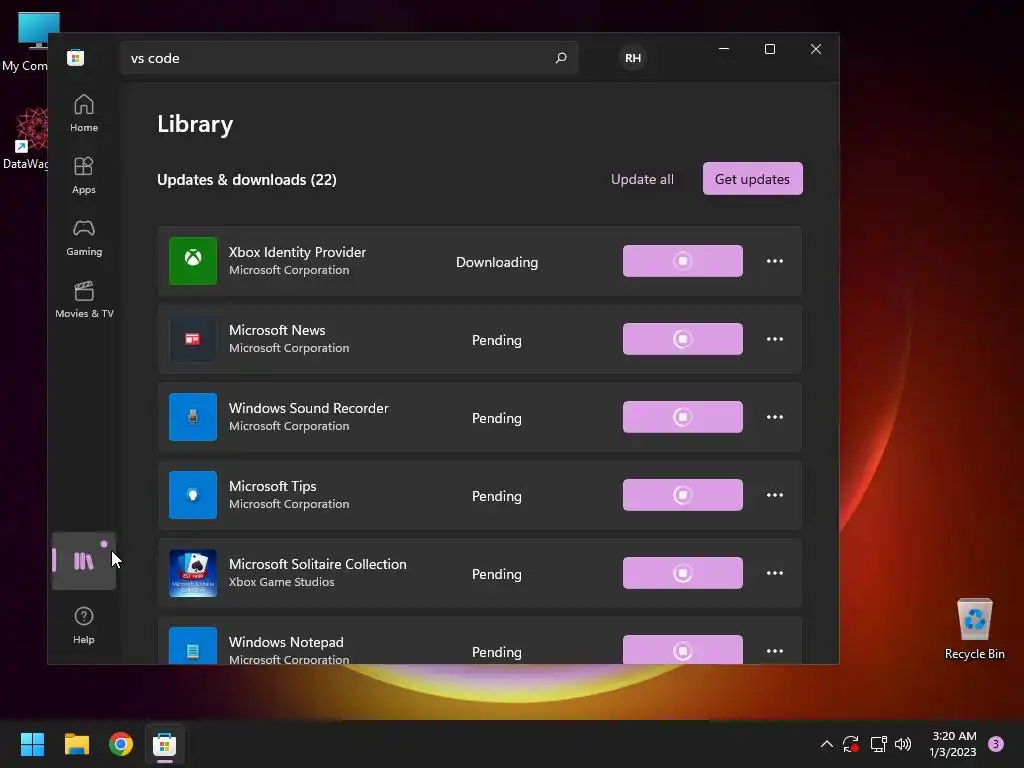Viewport: 1024px width, 768px height.
Task: Open more options for Windows Sound Recorder
Action: (x=775, y=417)
